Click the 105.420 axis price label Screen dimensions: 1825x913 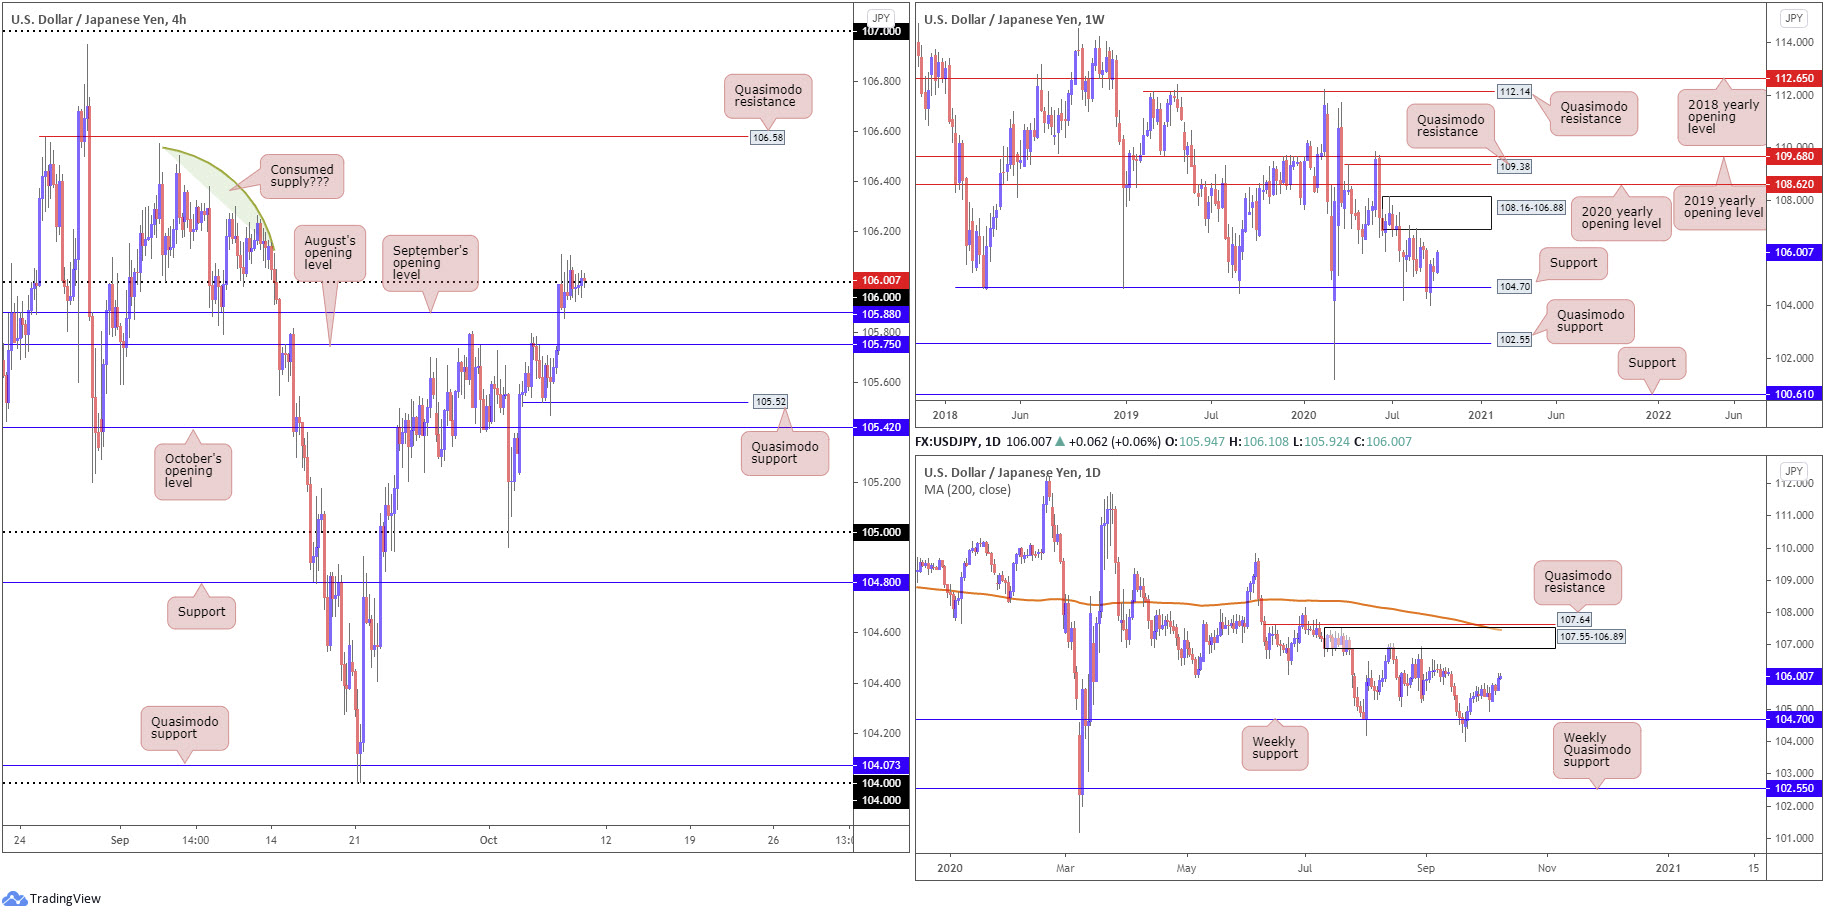click(x=881, y=427)
